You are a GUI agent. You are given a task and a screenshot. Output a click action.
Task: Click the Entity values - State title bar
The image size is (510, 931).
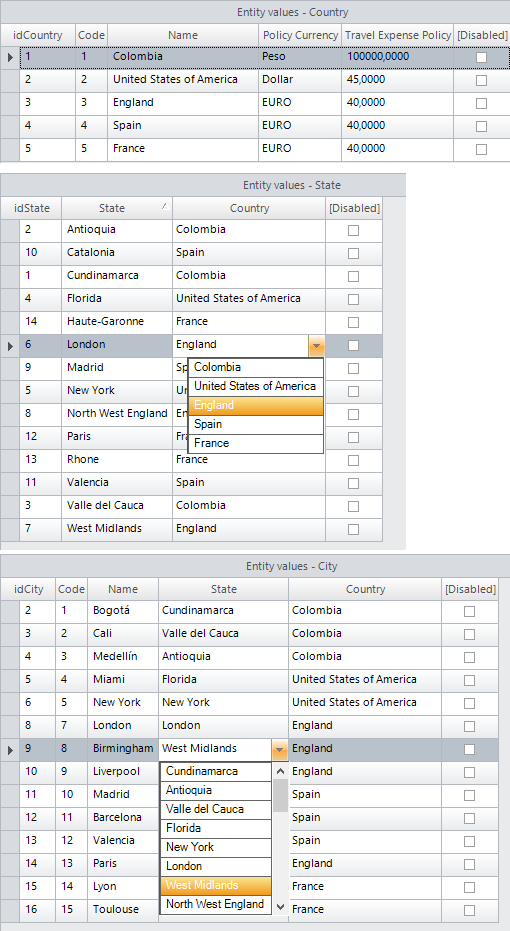click(202, 185)
